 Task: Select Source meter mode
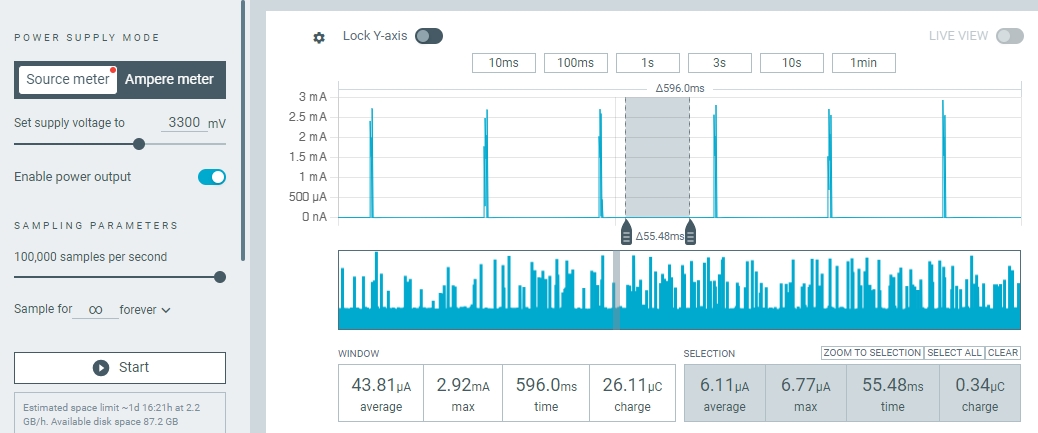[68, 79]
